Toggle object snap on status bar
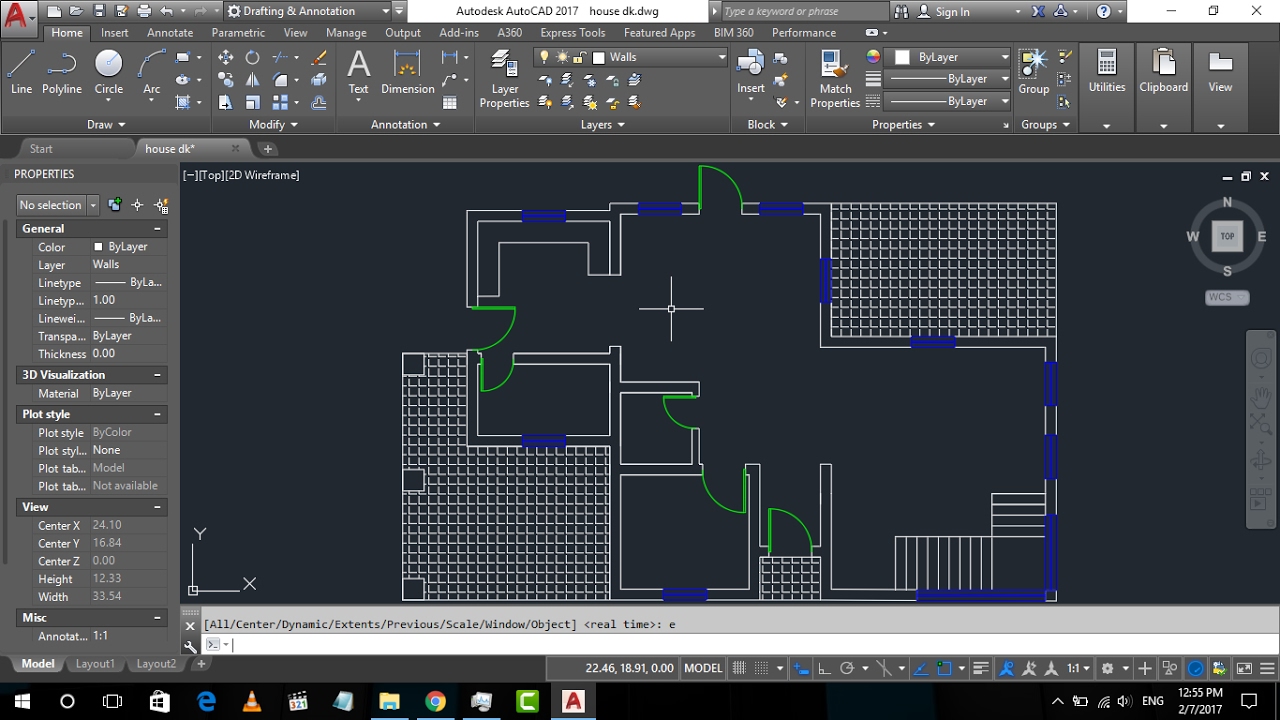The image size is (1280, 720). [944, 668]
